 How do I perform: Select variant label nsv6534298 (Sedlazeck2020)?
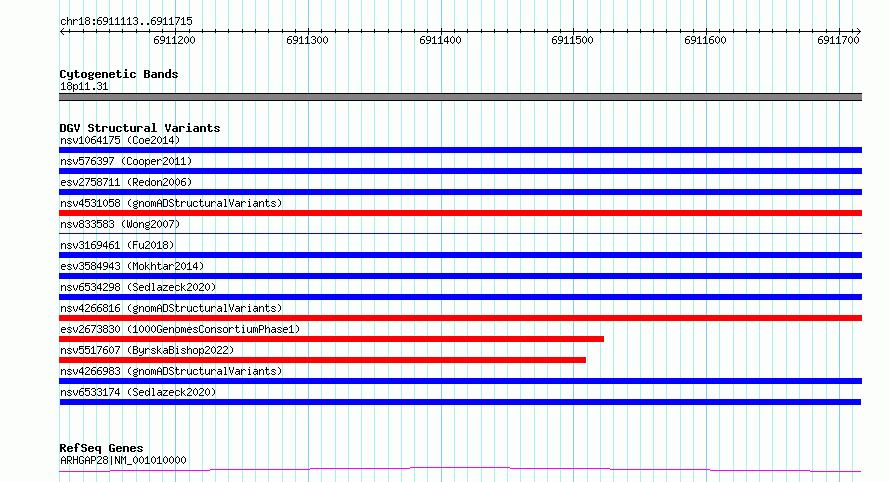(x=138, y=287)
